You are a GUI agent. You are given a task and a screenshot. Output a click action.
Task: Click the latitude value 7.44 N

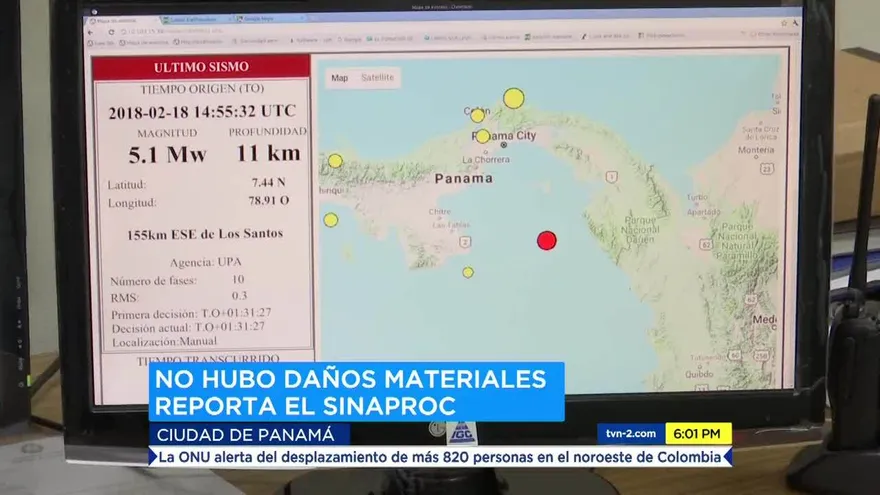[x=268, y=182]
